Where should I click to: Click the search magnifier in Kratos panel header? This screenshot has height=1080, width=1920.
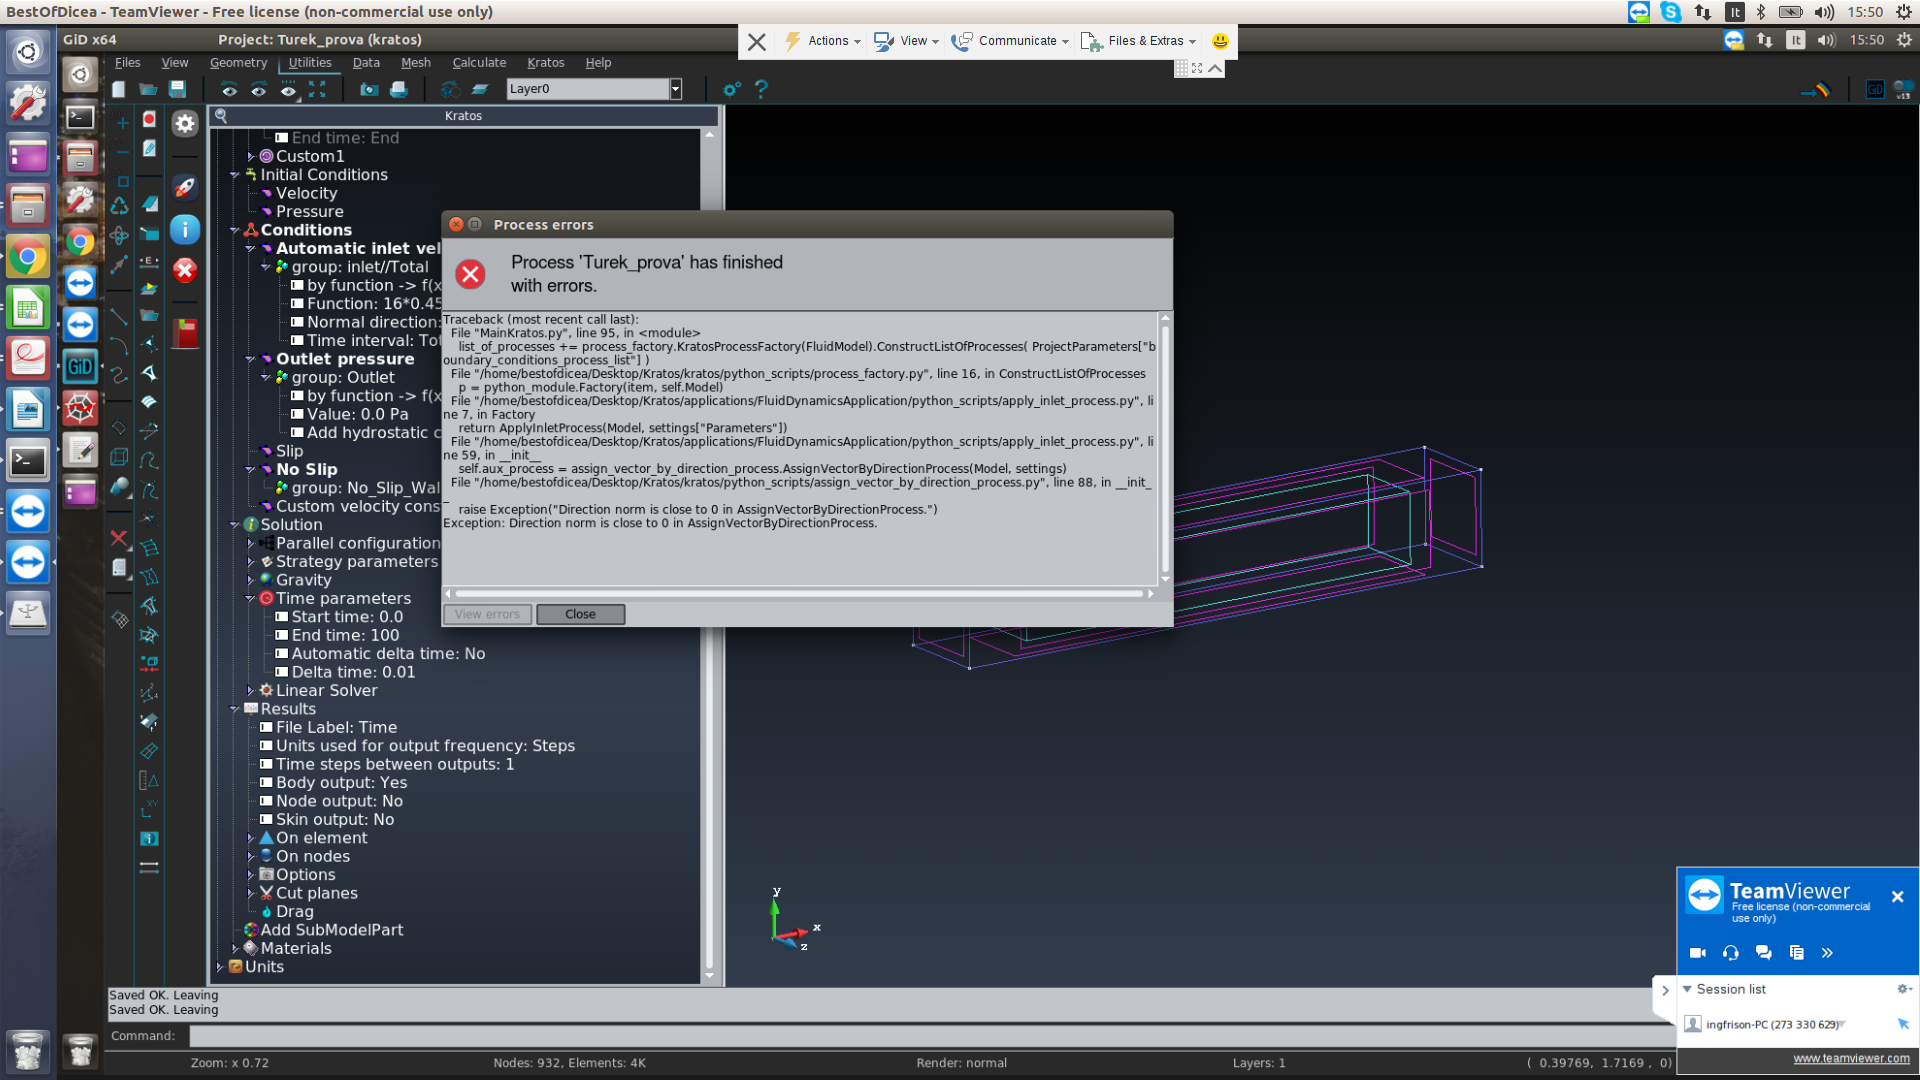click(x=222, y=115)
